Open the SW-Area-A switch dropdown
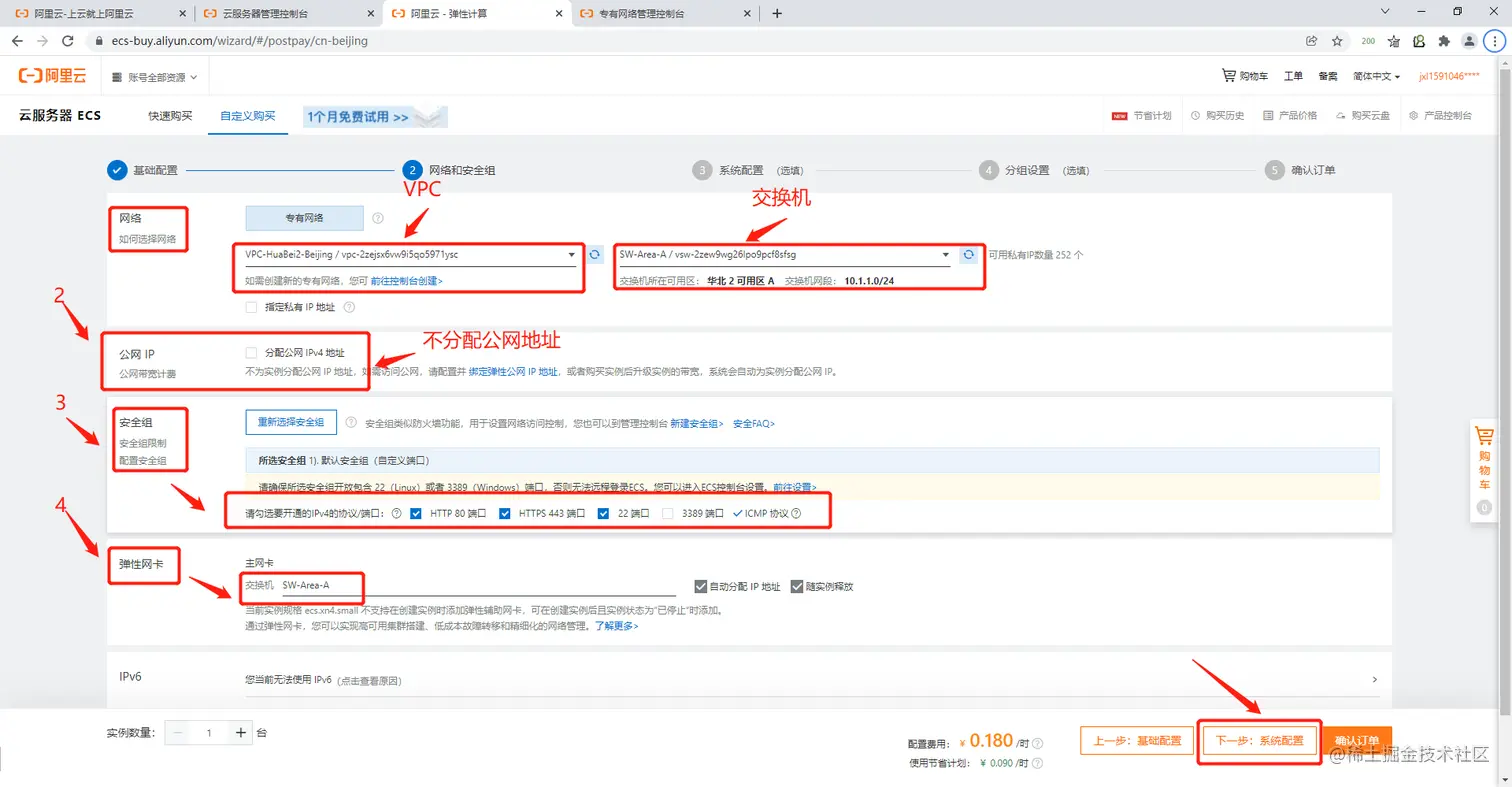This screenshot has width=1512, height=787. point(784,255)
